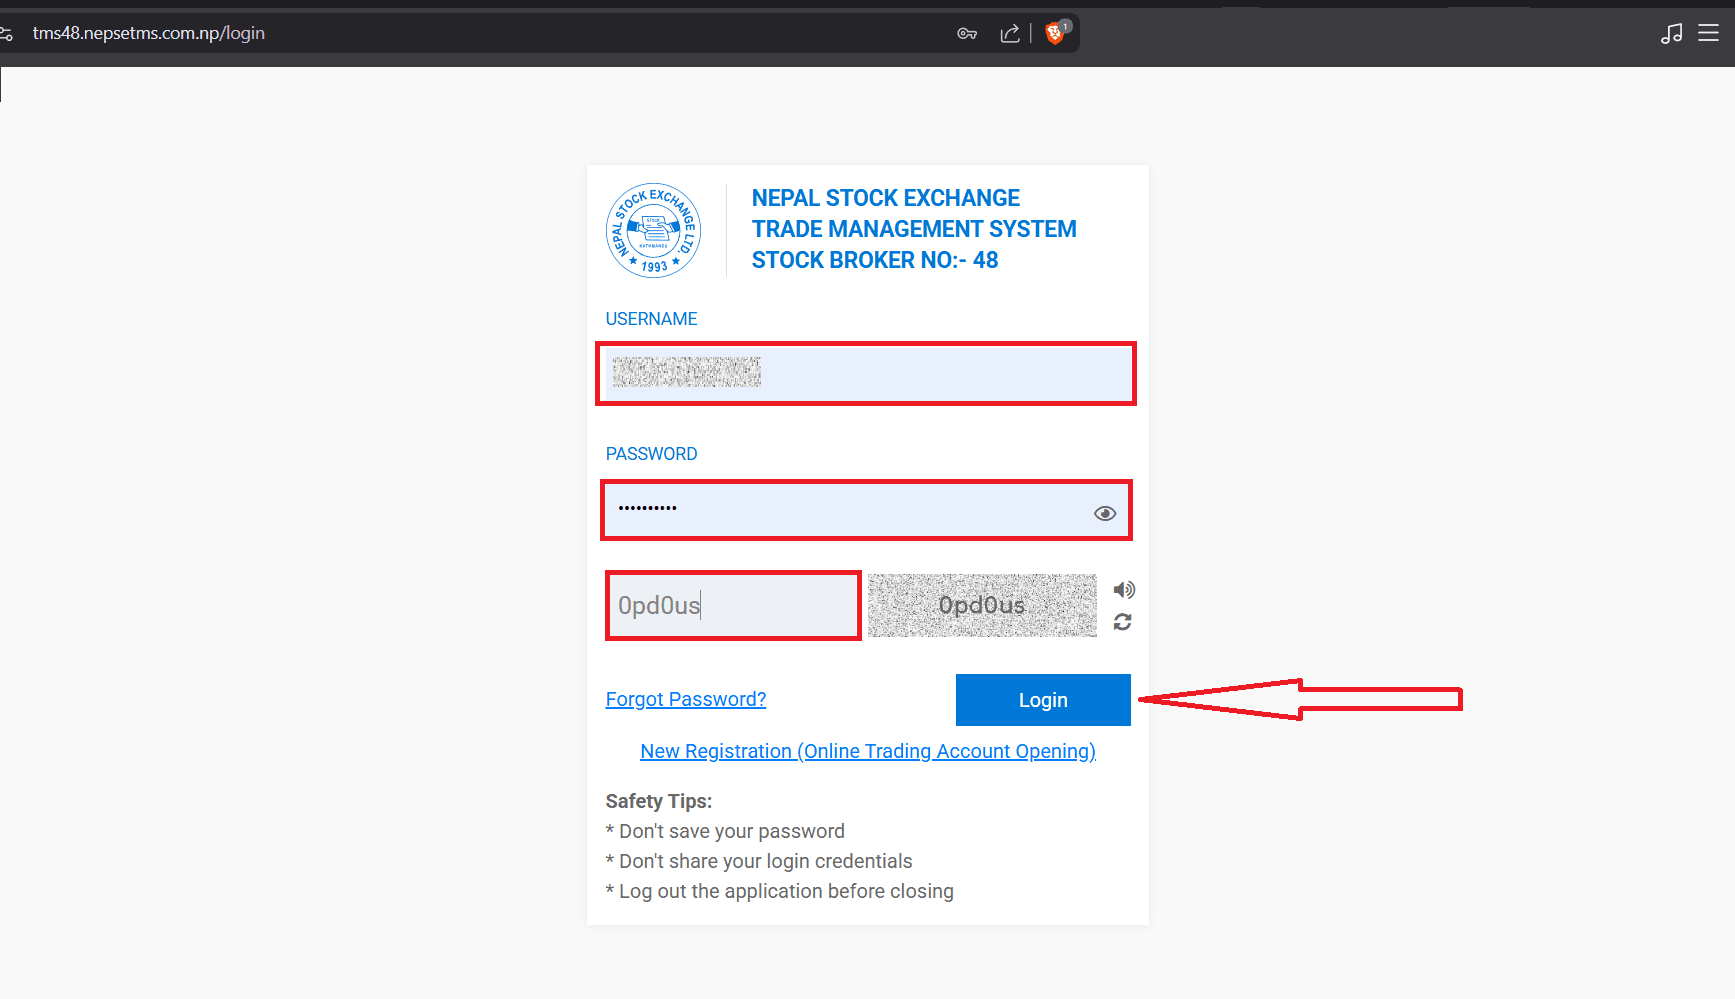Screen dimensions: 1735x999
Task: Click the music note playlist icon
Action: tap(1671, 33)
